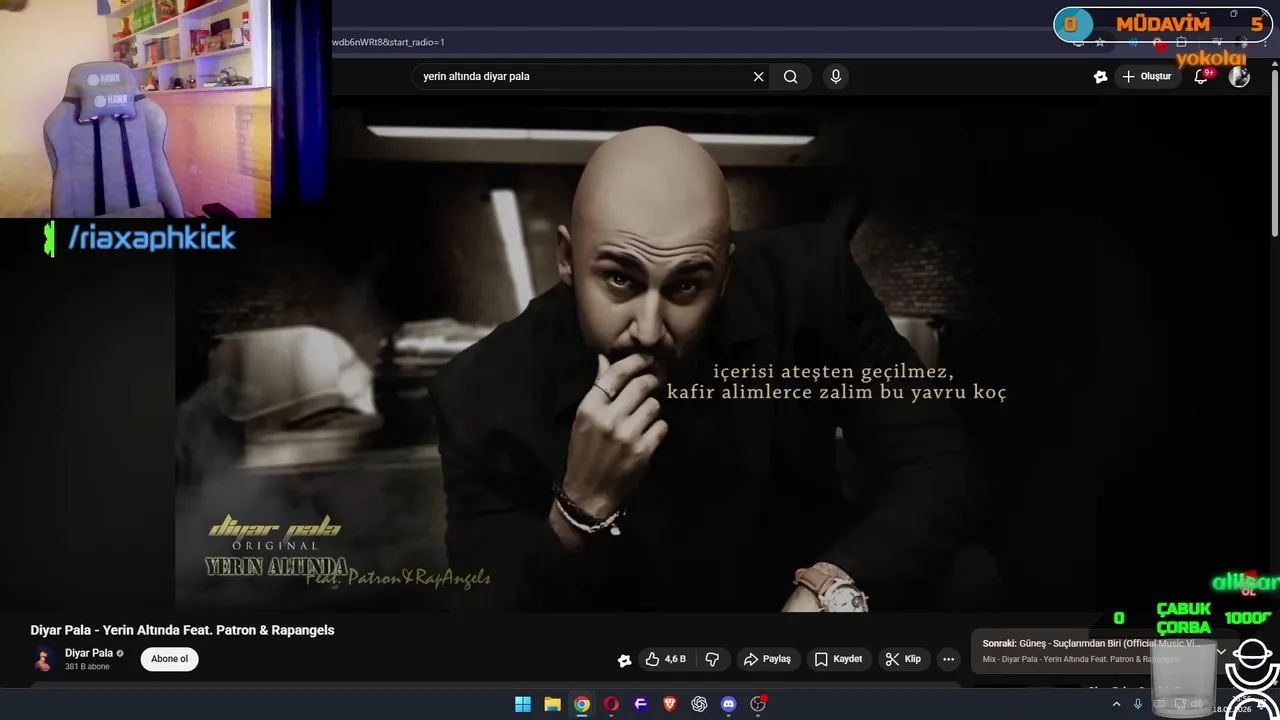The image size is (1280, 720).
Task: Click the Diyar Pala channel avatar
Action: [43, 659]
